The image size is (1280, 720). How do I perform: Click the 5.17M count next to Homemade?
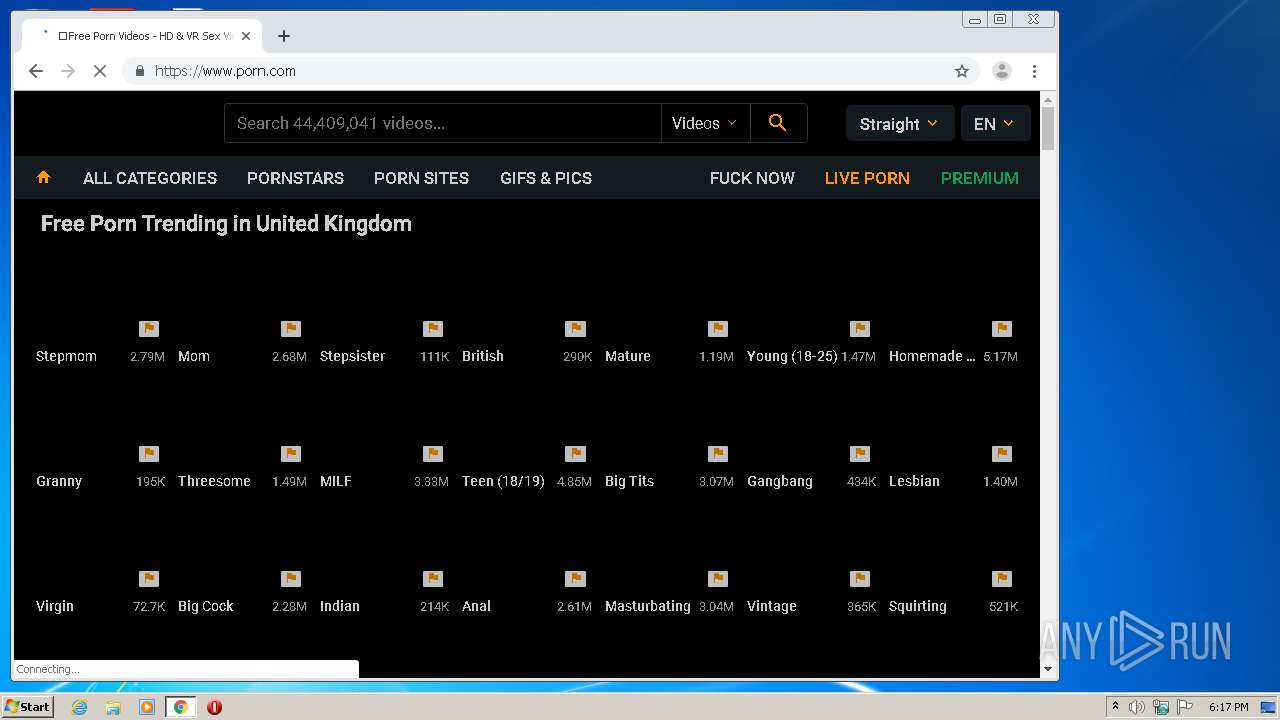click(x=1000, y=357)
